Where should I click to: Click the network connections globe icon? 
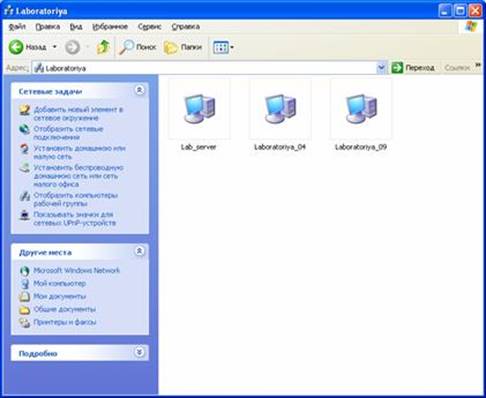(25, 129)
